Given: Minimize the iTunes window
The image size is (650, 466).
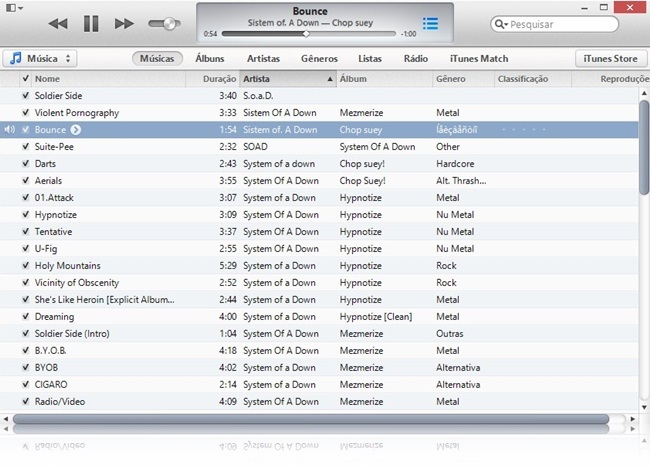Looking at the screenshot, I should tap(585, 8).
